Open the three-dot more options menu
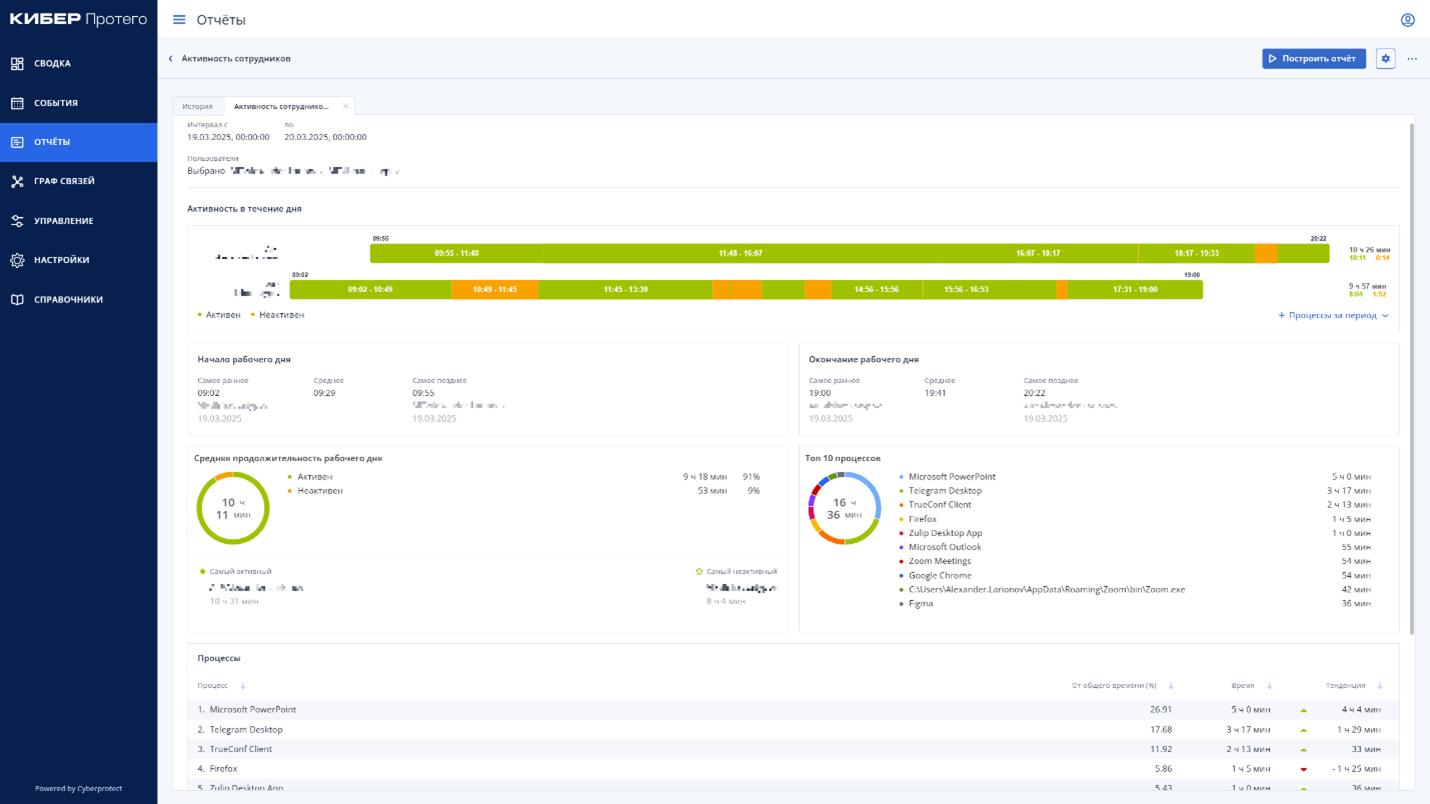 [1412, 59]
